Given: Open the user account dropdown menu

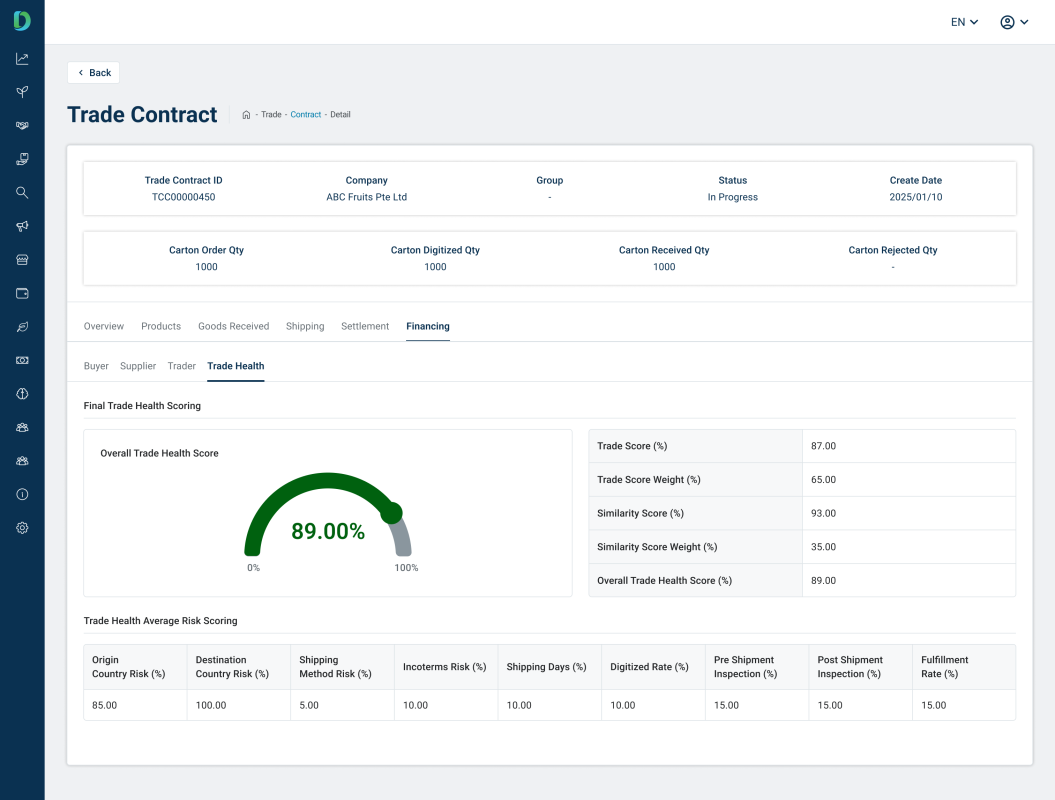Looking at the screenshot, I should (x=1014, y=22).
